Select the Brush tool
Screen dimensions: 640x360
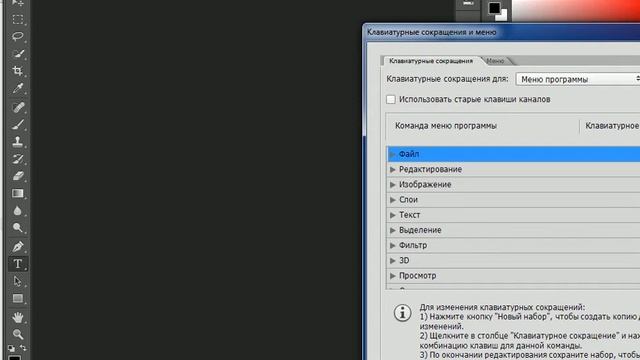pos(18,124)
